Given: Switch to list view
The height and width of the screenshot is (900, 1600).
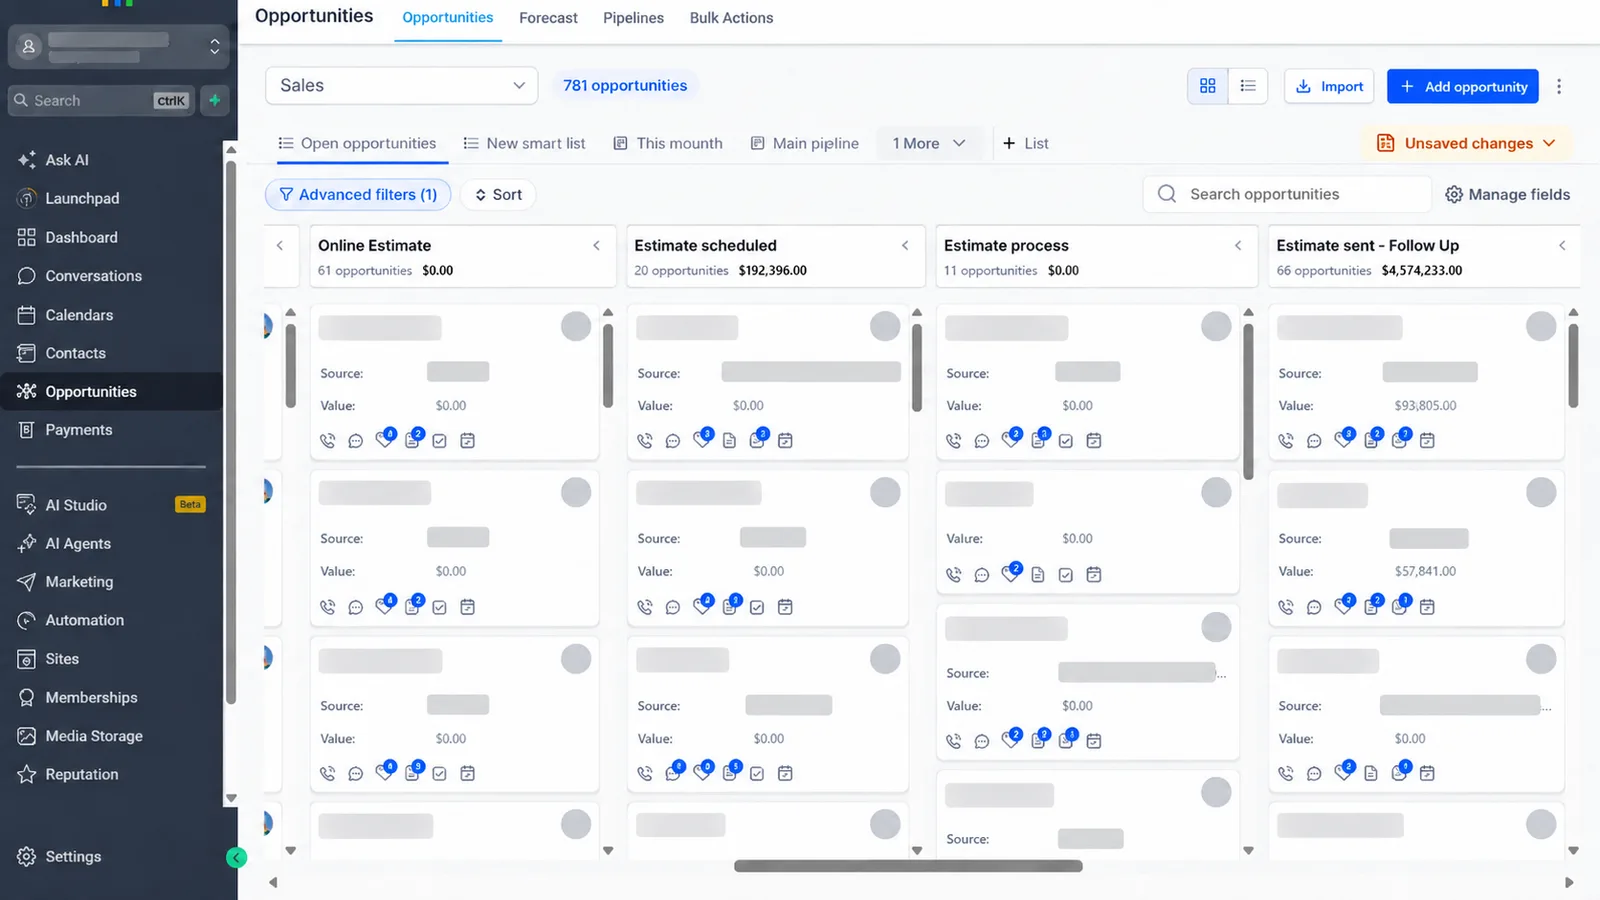Looking at the screenshot, I should click(x=1248, y=86).
